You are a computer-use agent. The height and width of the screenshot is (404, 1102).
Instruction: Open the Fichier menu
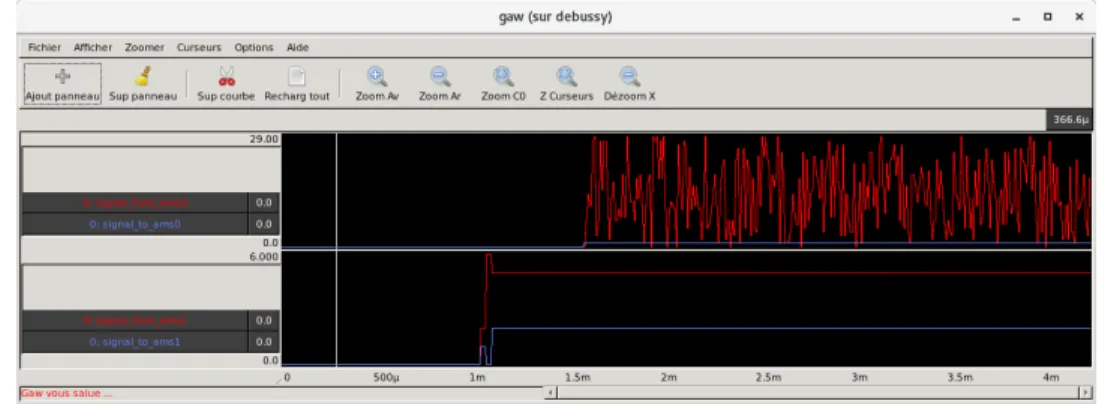pyautogui.click(x=44, y=47)
